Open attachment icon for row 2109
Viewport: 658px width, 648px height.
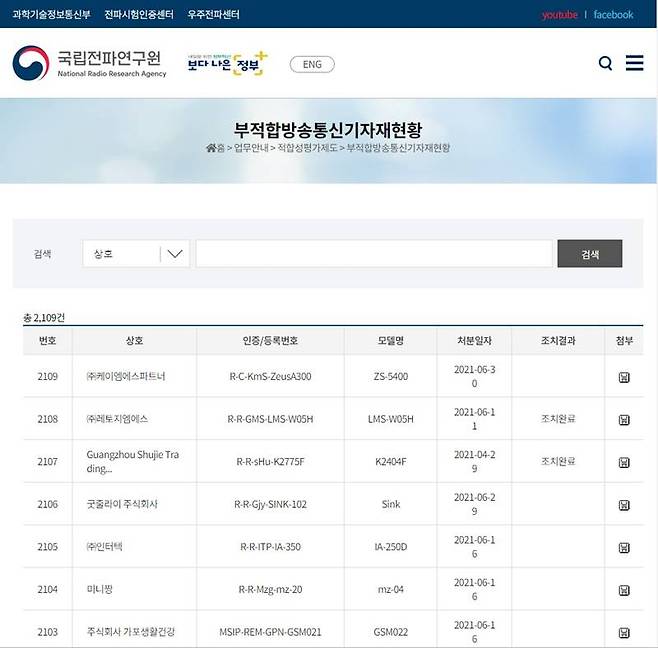tap(624, 377)
